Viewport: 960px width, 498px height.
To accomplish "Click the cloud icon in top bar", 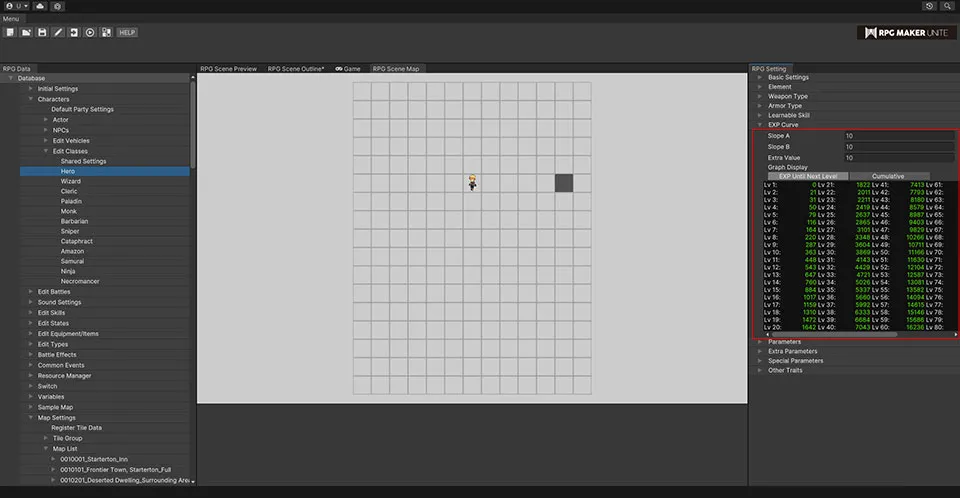I will point(39,6).
